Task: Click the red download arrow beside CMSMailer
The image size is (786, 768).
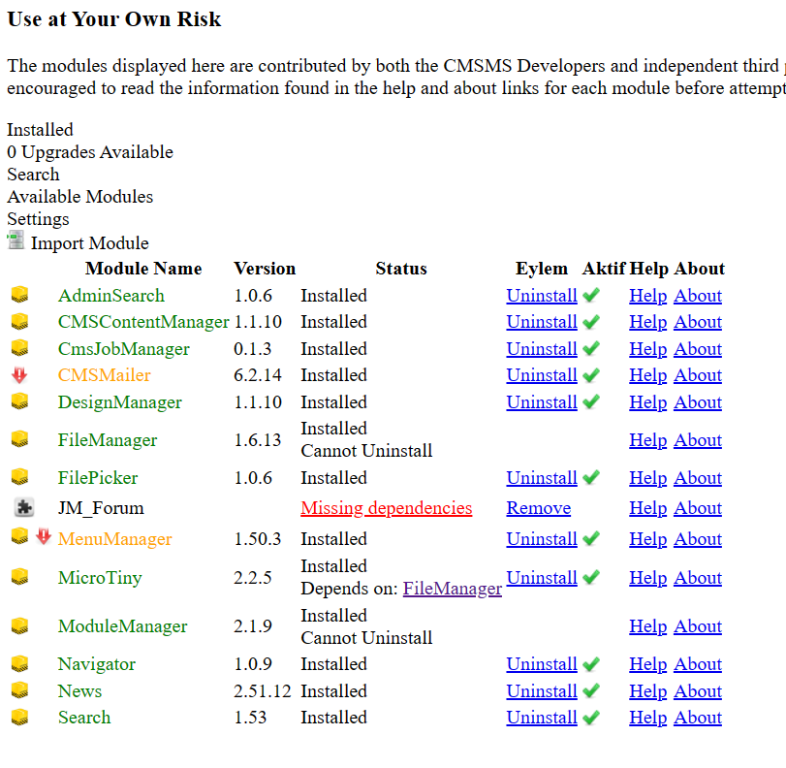Action: [x=19, y=375]
